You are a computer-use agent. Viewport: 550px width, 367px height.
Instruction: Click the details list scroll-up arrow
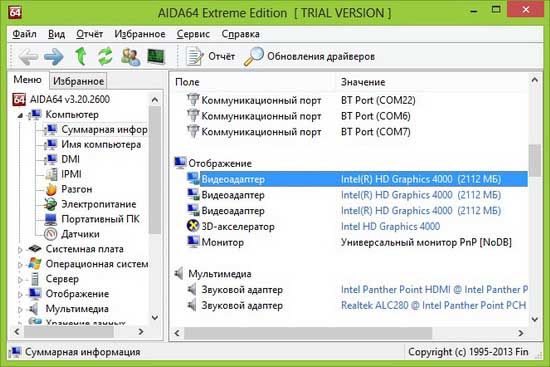[534, 80]
